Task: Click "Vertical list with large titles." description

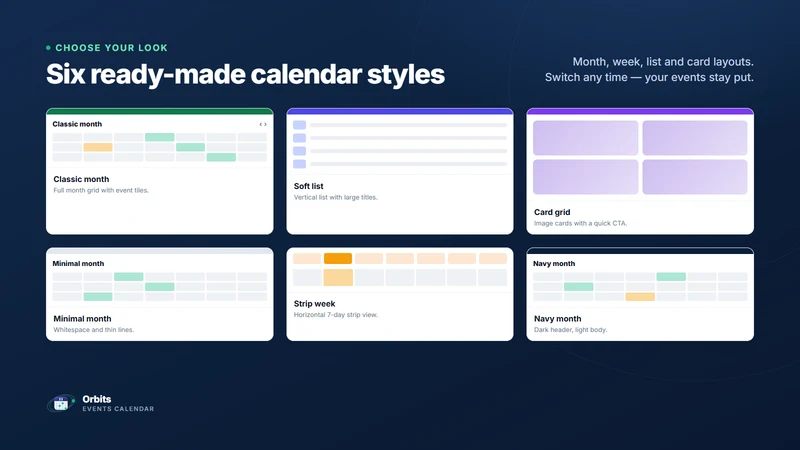Action: (336, 197)
